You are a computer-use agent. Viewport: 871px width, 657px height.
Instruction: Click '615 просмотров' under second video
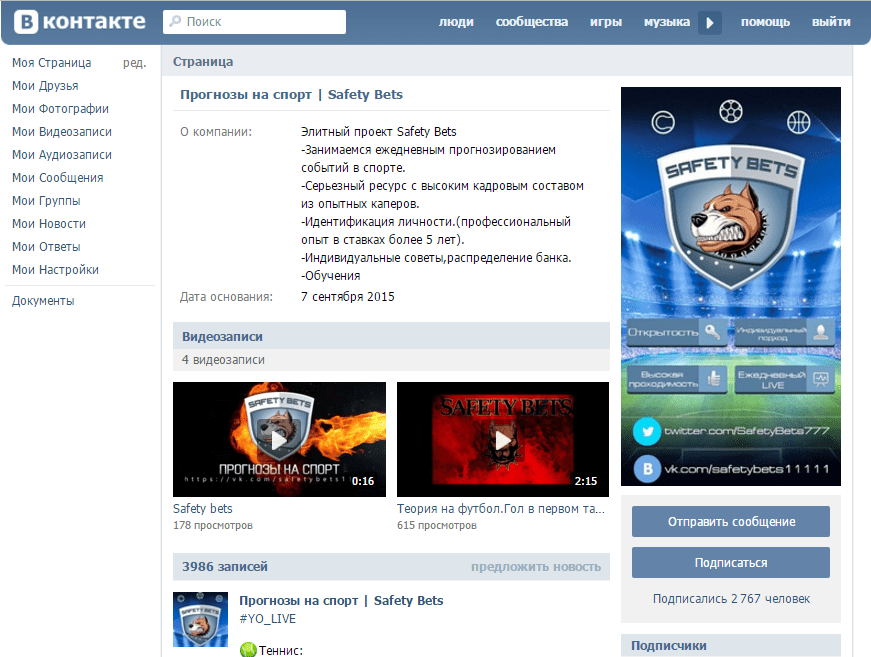tap(437, 525)
